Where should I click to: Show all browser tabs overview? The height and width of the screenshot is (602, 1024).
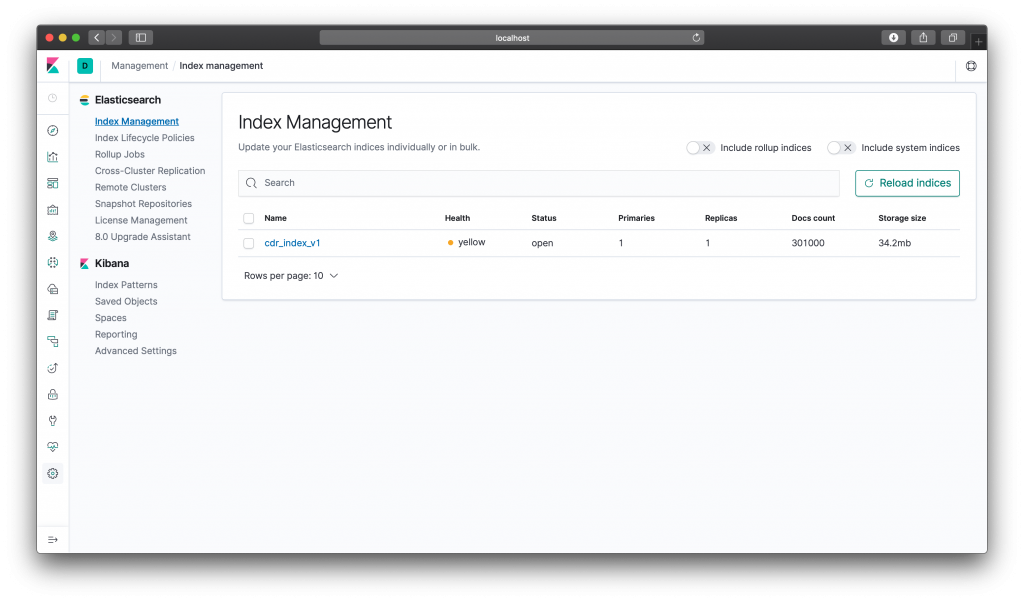click(953, 38)
